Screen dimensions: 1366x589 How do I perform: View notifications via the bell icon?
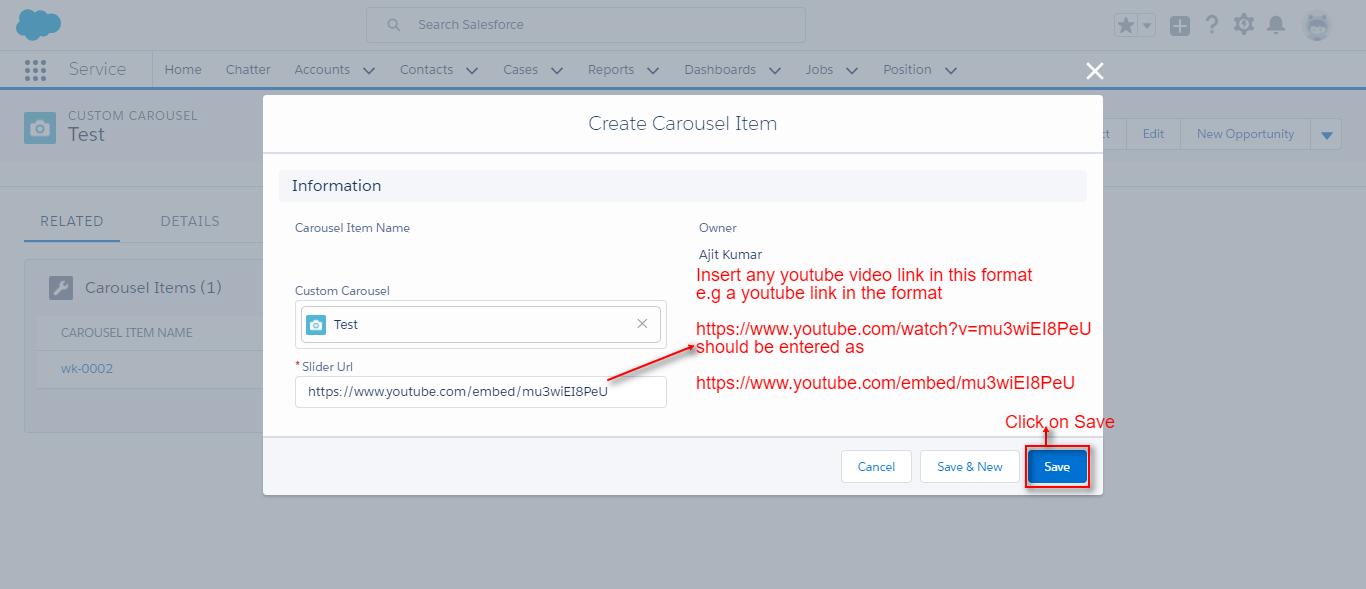coord(1276,24)
